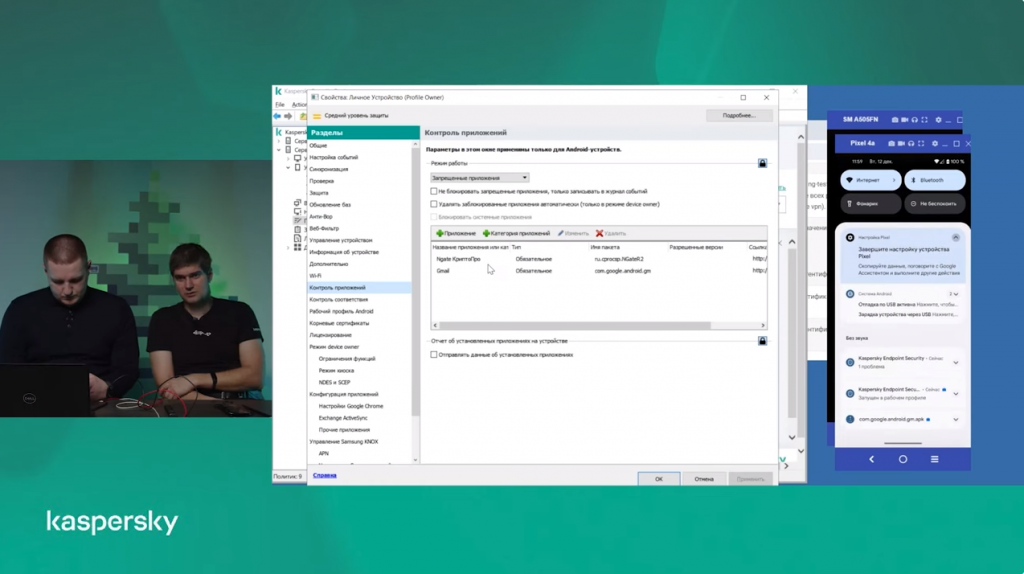Select the Веб-Фильтр section
This screenshot has width=1024, height=574.
tap(324, 229)
